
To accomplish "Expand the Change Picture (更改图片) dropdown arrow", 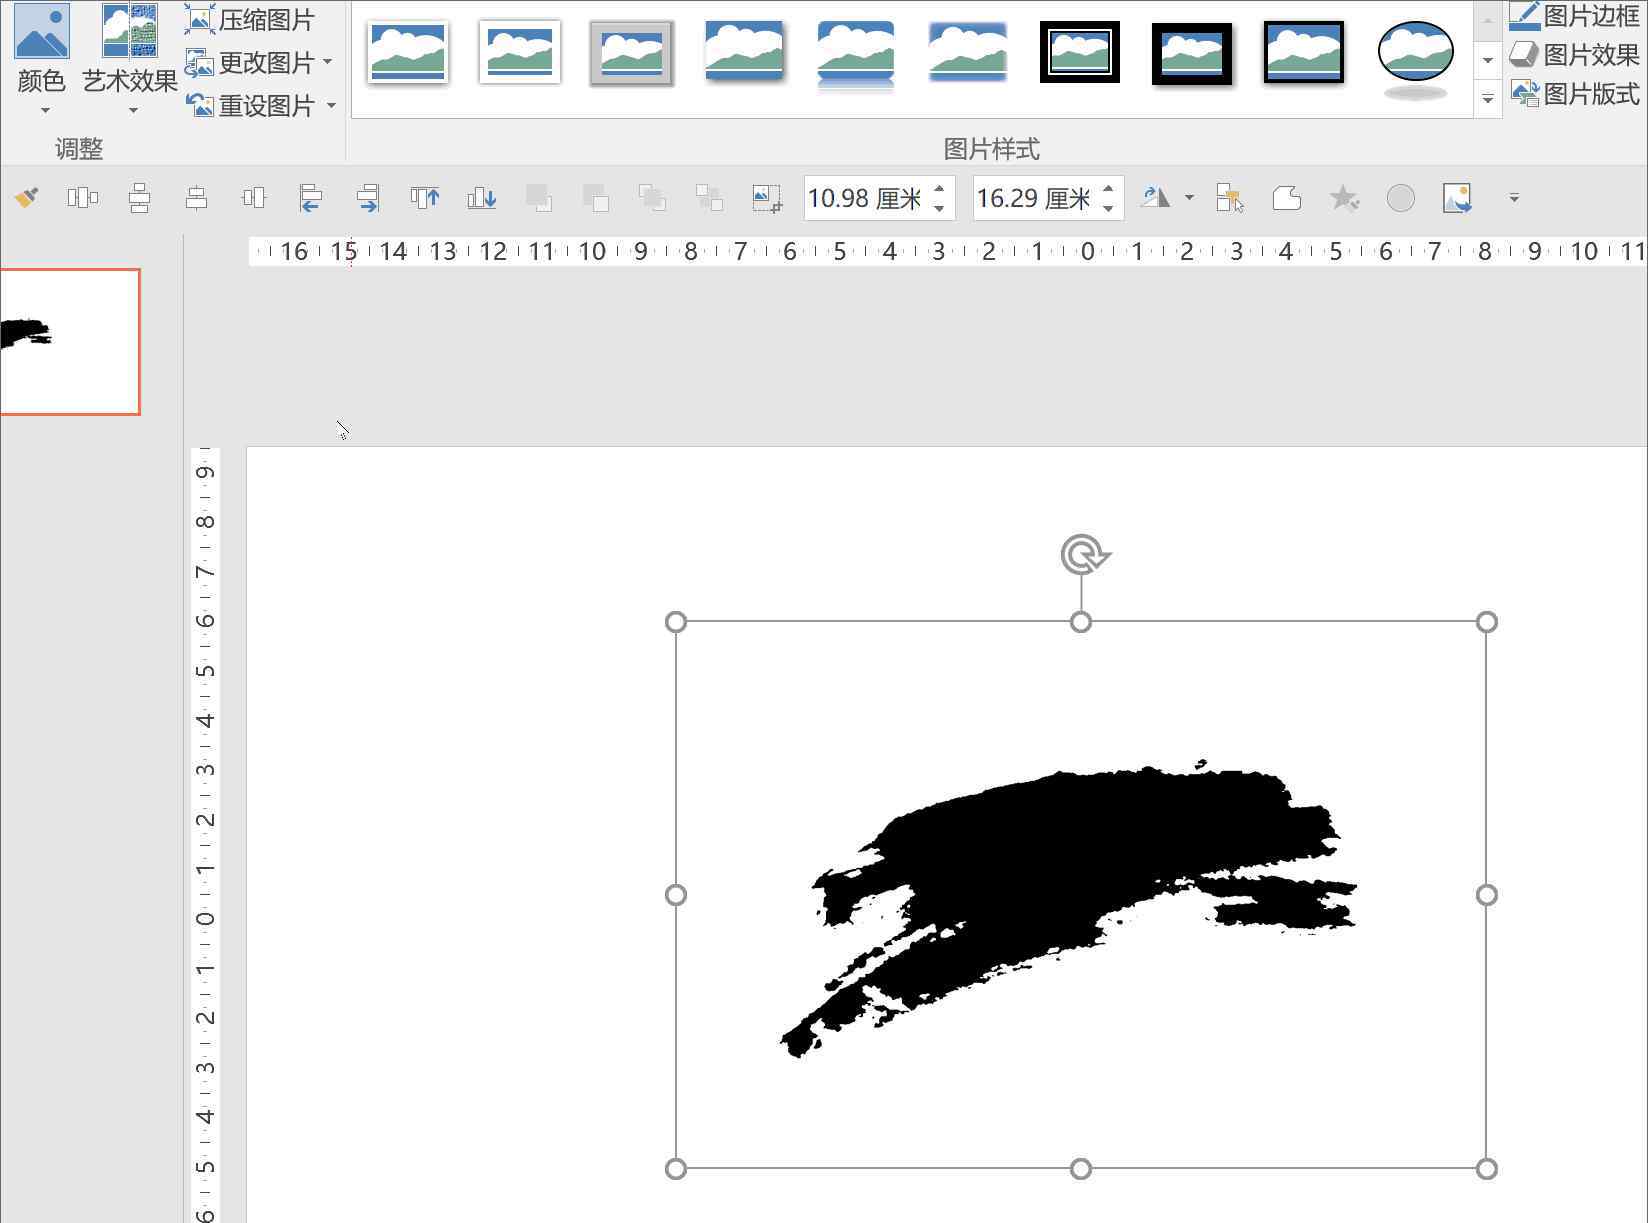I will [328, 62].
